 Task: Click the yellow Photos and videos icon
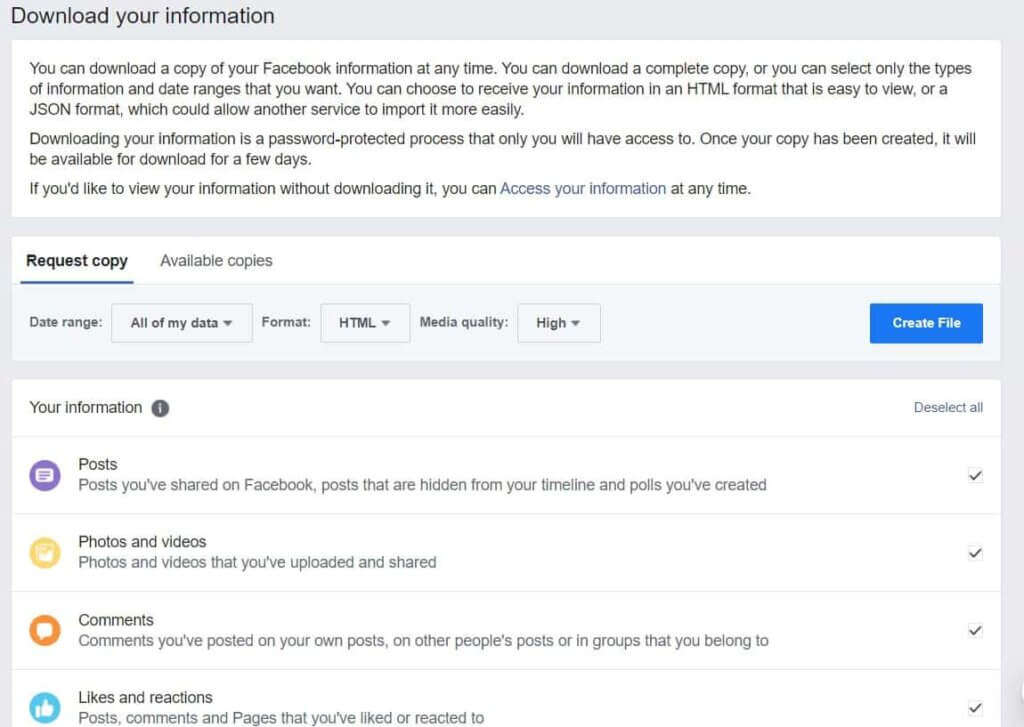(44, 553)
